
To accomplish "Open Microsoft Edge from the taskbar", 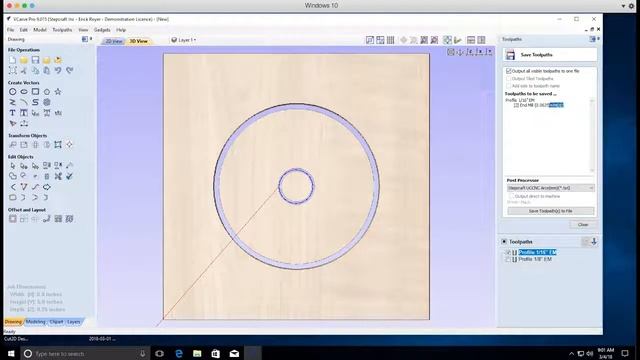I will (x=179, y=353).
